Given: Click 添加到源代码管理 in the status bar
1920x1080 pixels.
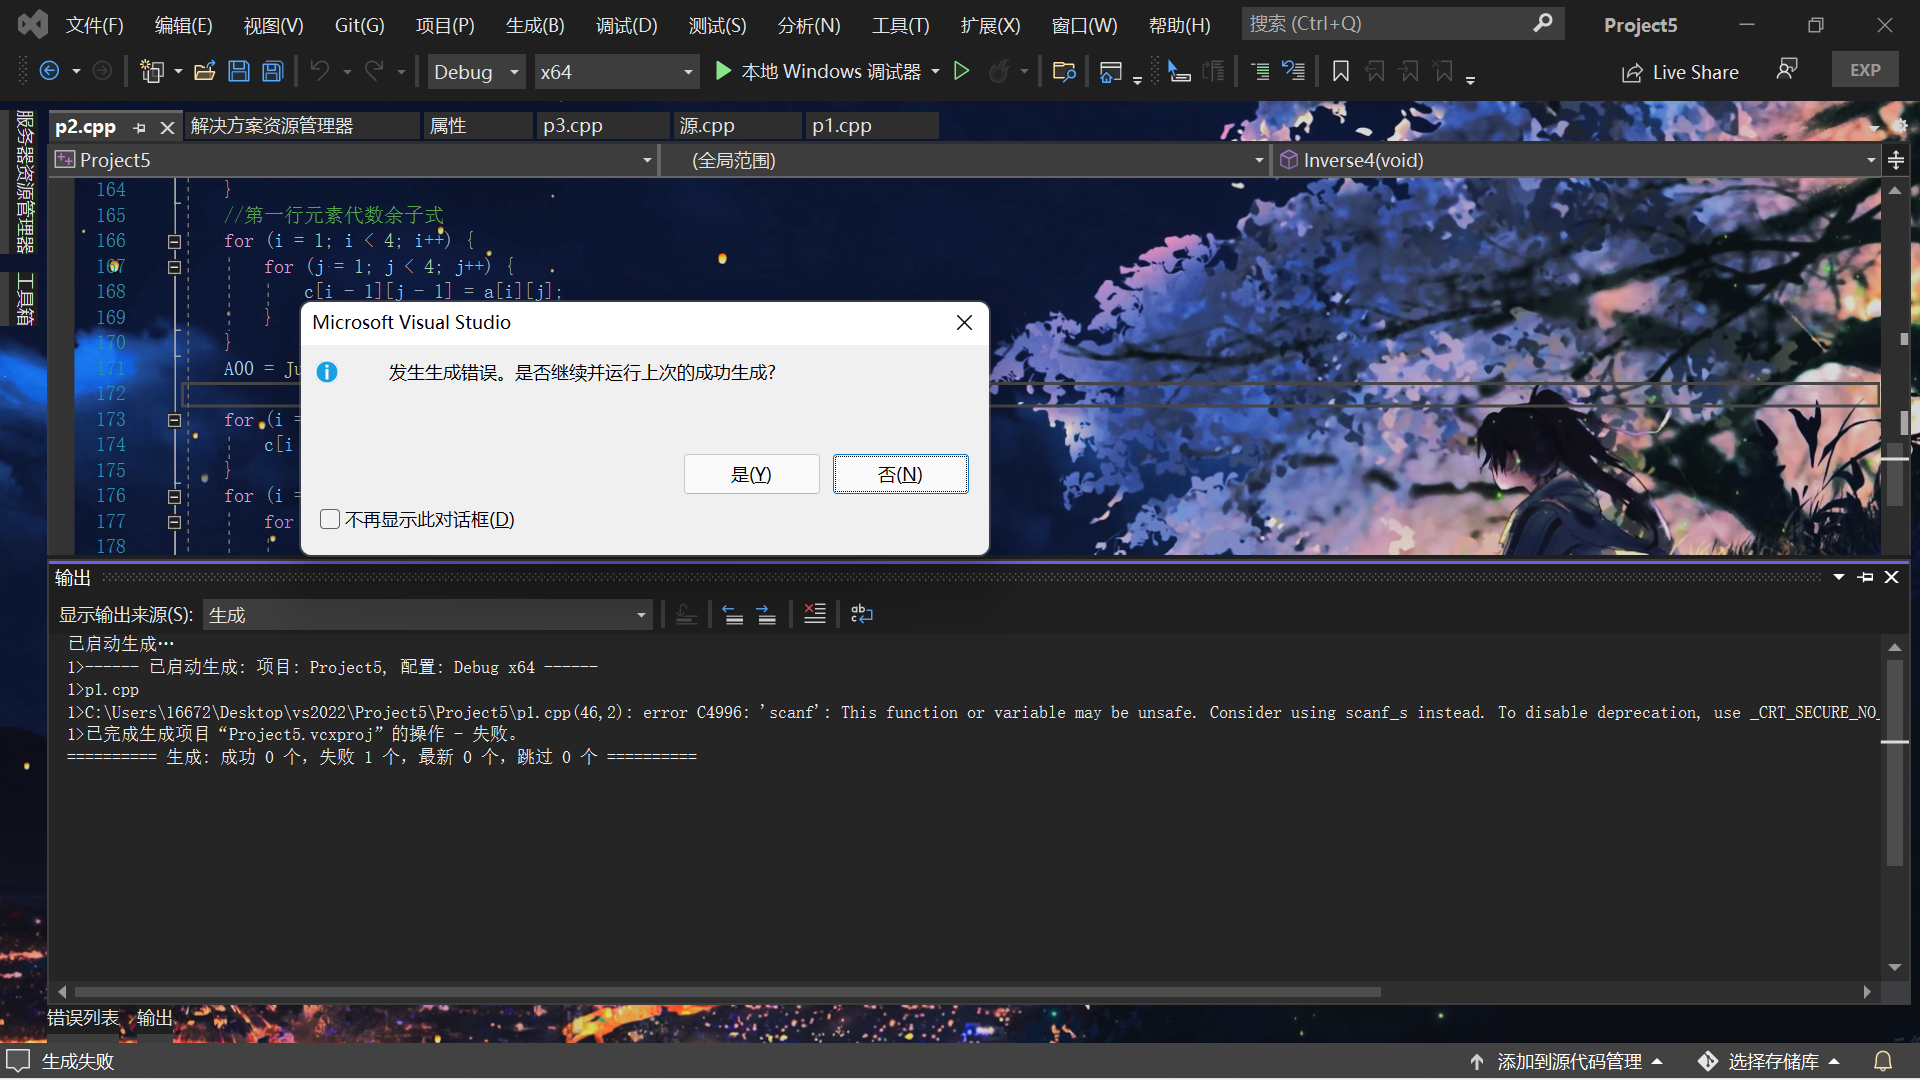Looking at the screenshot, I should pyautogui.click(x=1568, y=1061).
